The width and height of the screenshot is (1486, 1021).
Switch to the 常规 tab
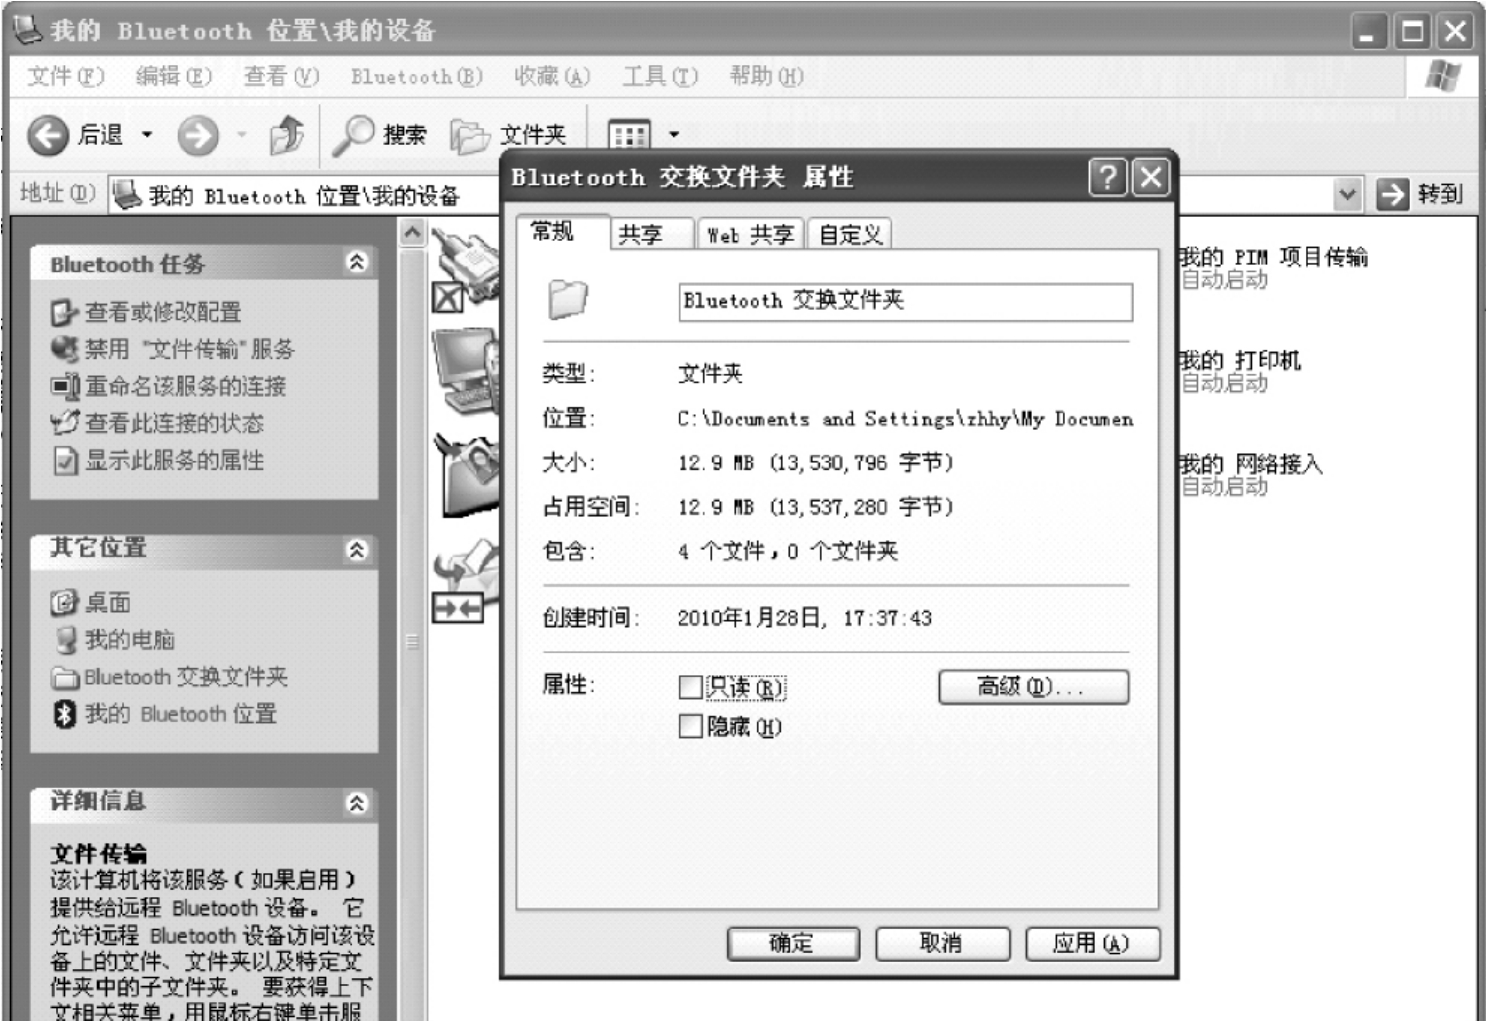point(561,232)
